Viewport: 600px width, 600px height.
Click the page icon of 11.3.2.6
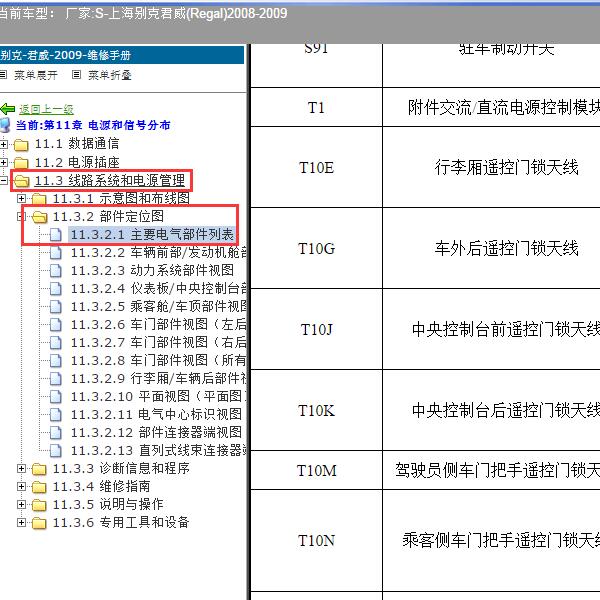(56, 324)
